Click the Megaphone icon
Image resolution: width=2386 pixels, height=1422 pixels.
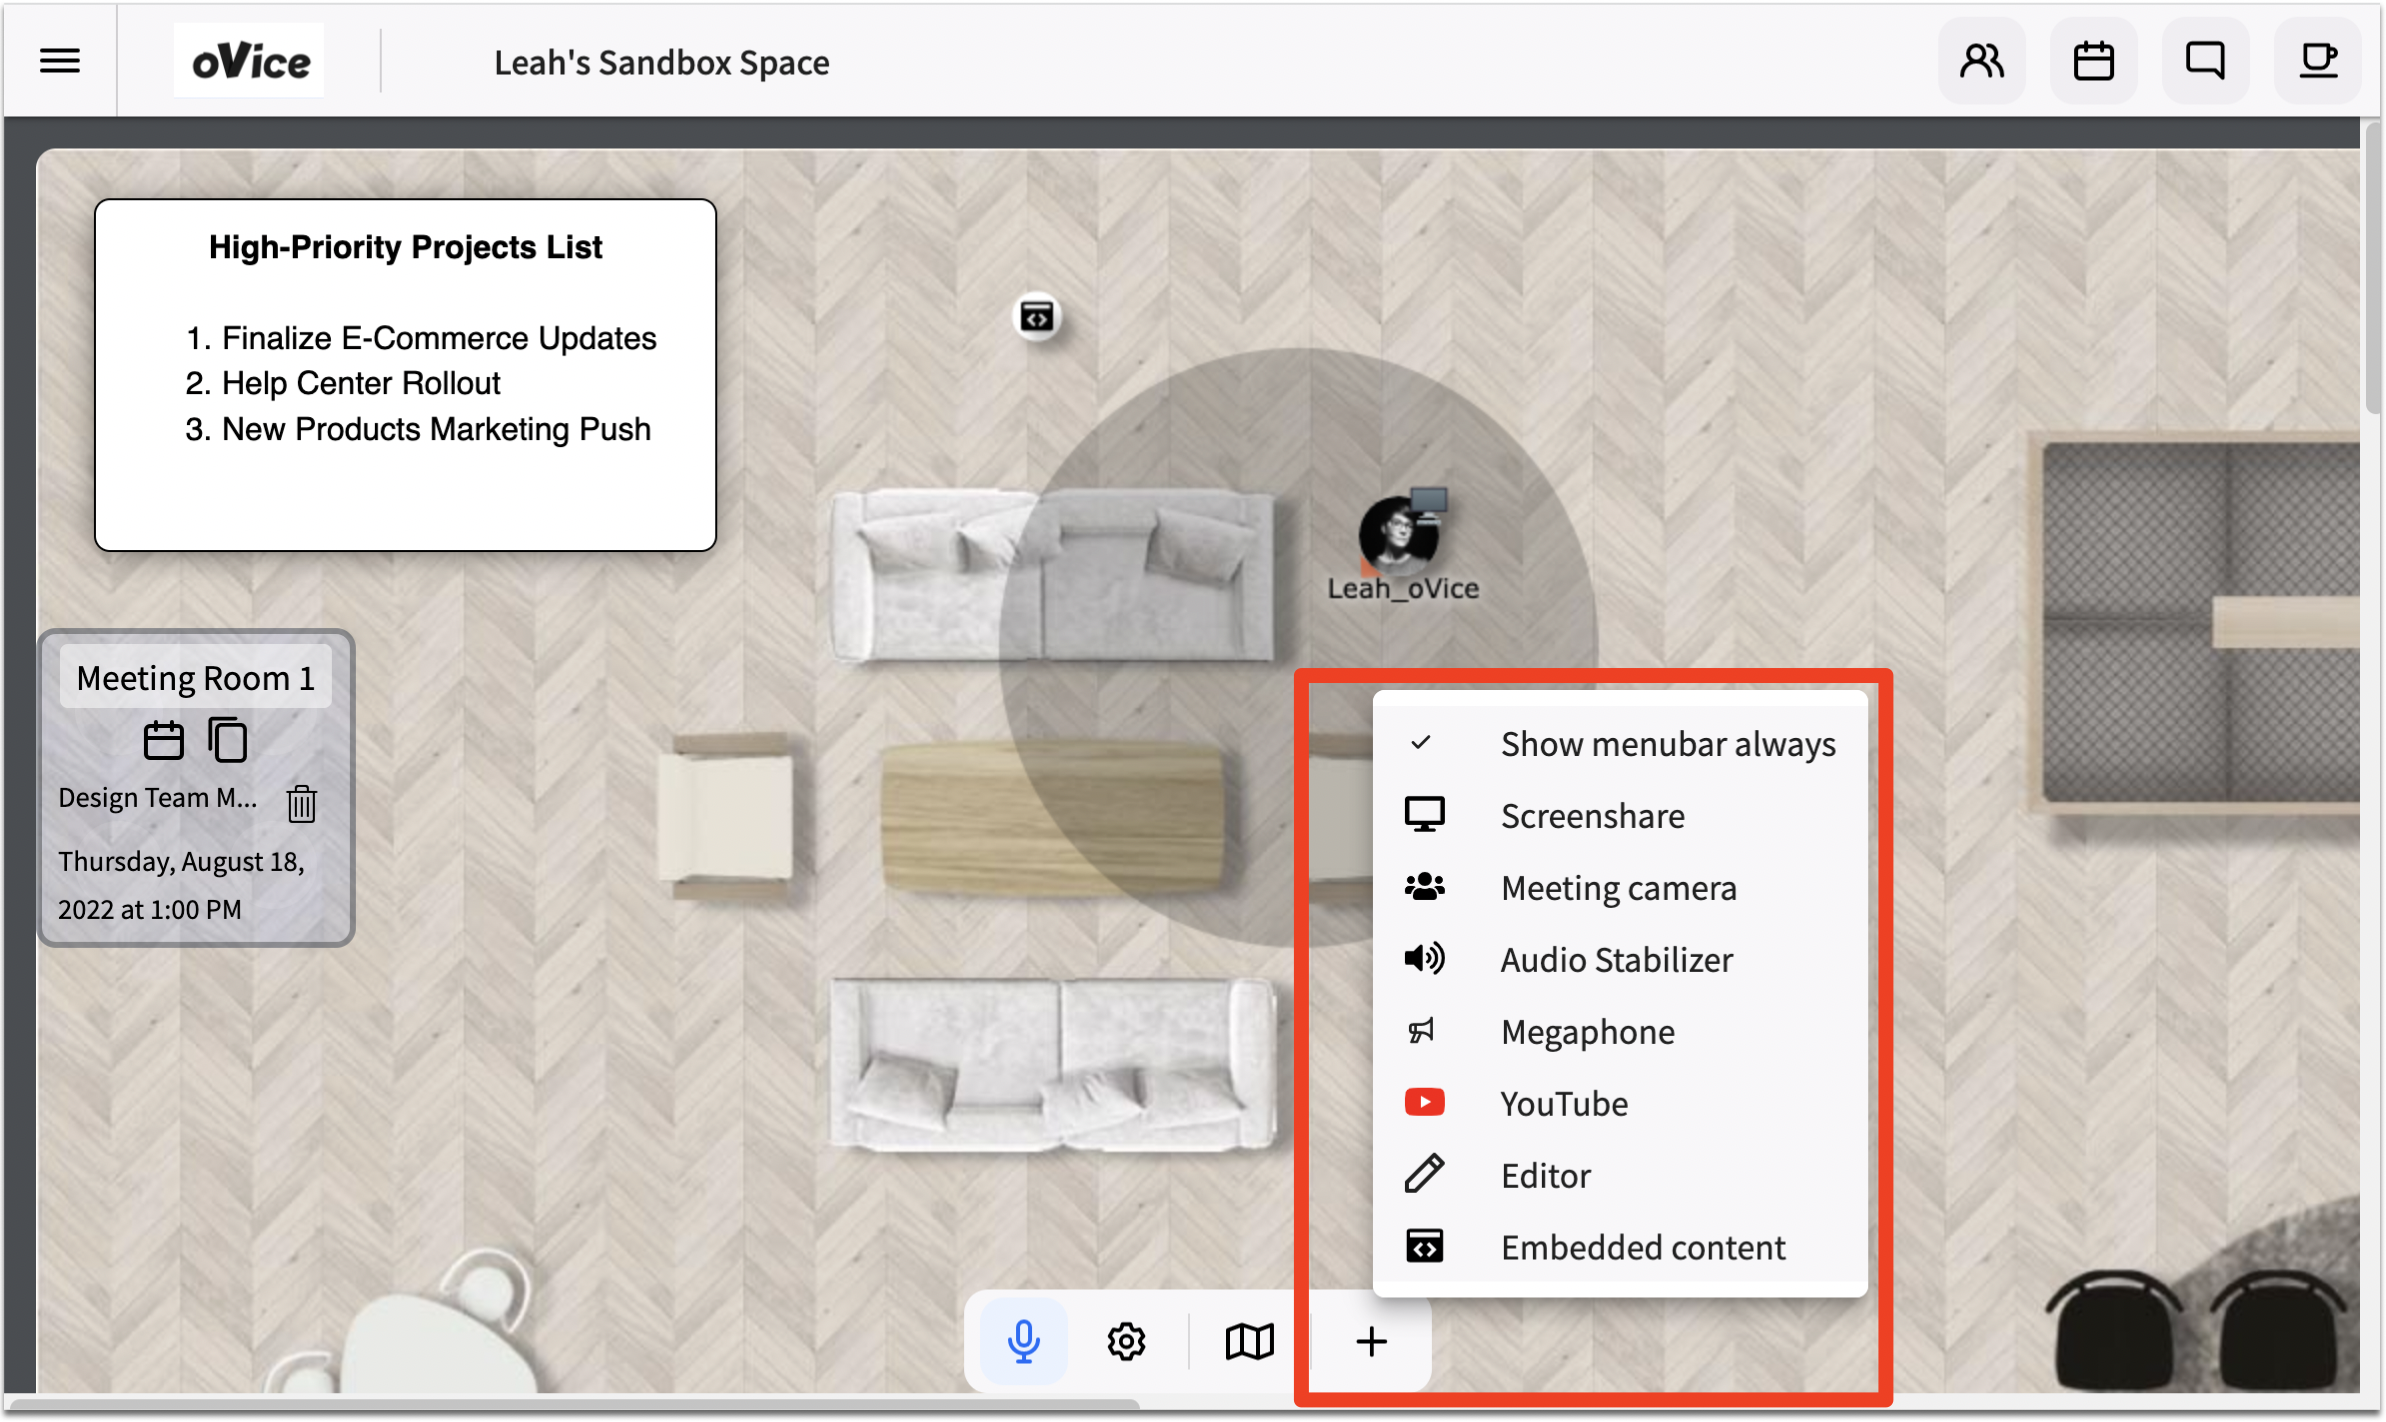[x=1422, y=1031]
